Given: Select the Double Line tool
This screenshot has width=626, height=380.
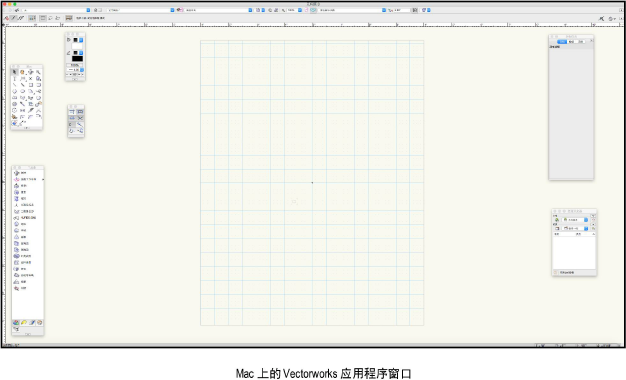Looking at the screenshot, I should [x=23, y=85].
